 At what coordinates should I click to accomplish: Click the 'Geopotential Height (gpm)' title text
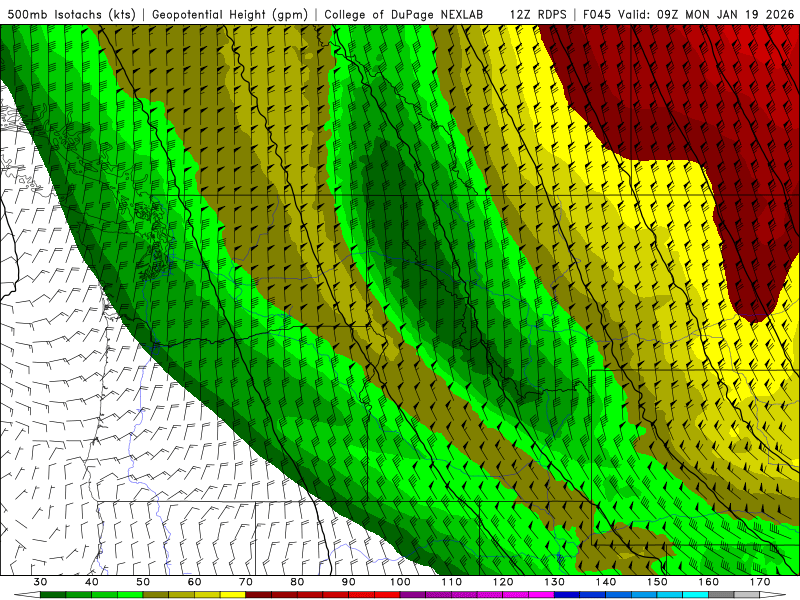[230, 14]
